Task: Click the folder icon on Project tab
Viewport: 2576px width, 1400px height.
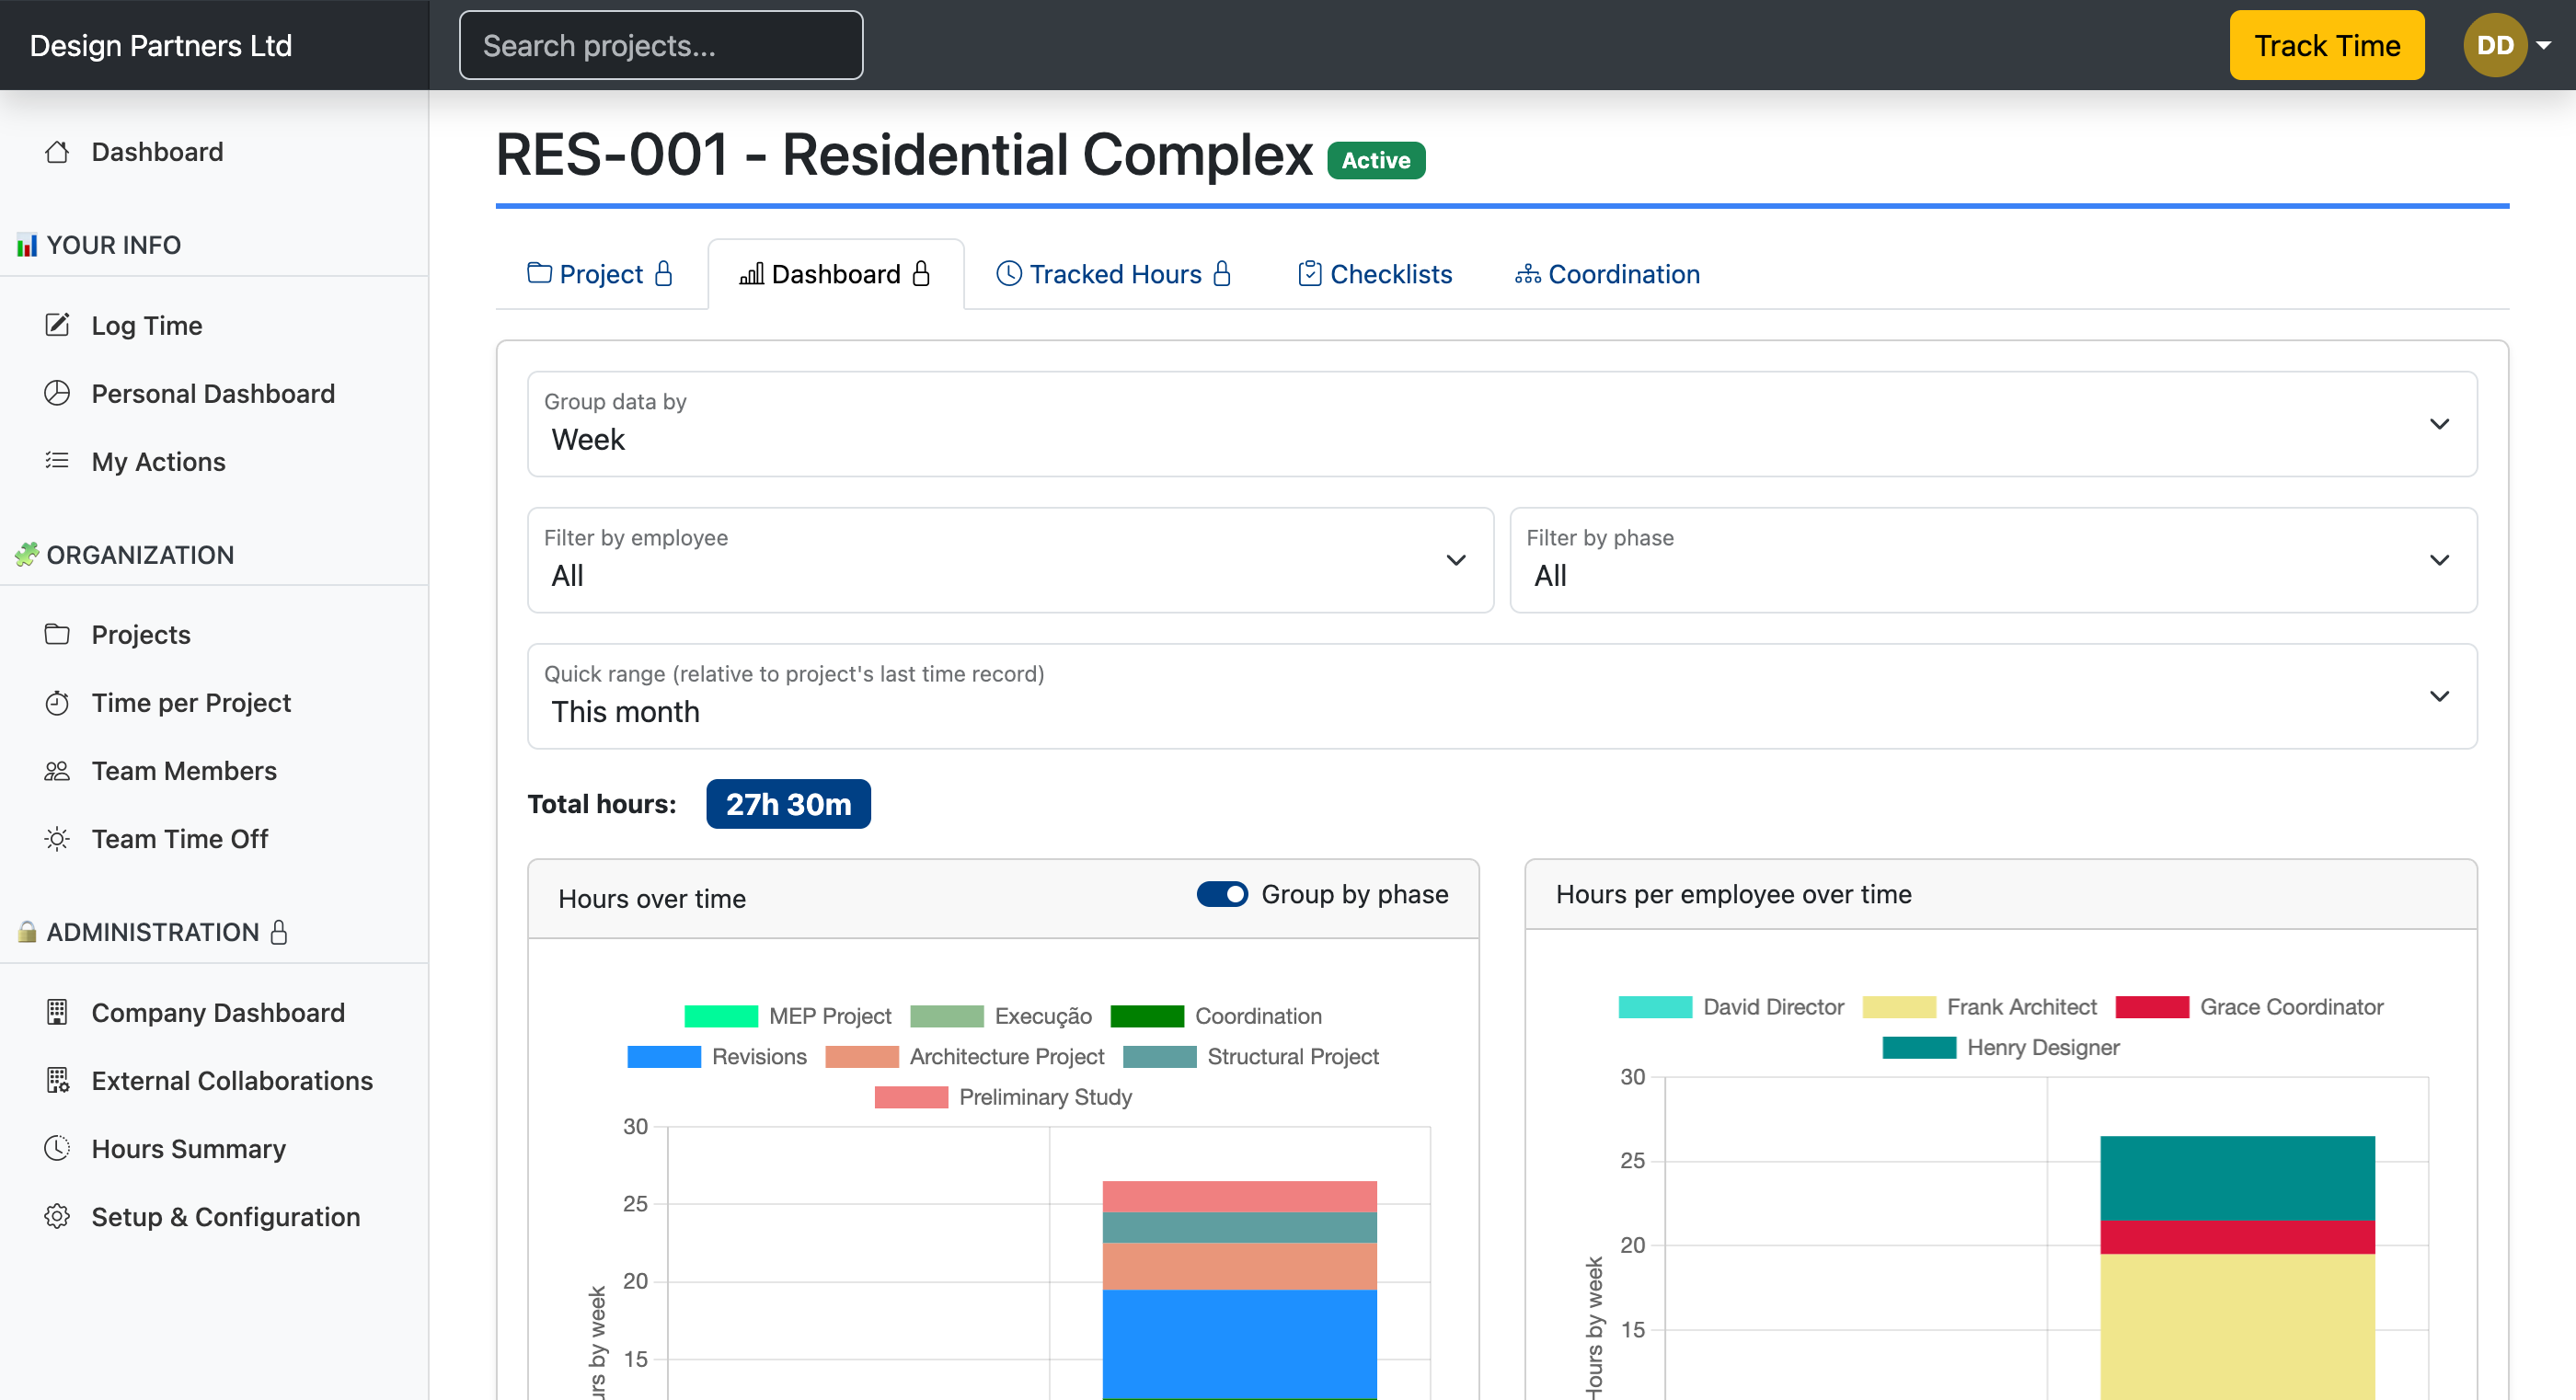Action: click(539, 273)
